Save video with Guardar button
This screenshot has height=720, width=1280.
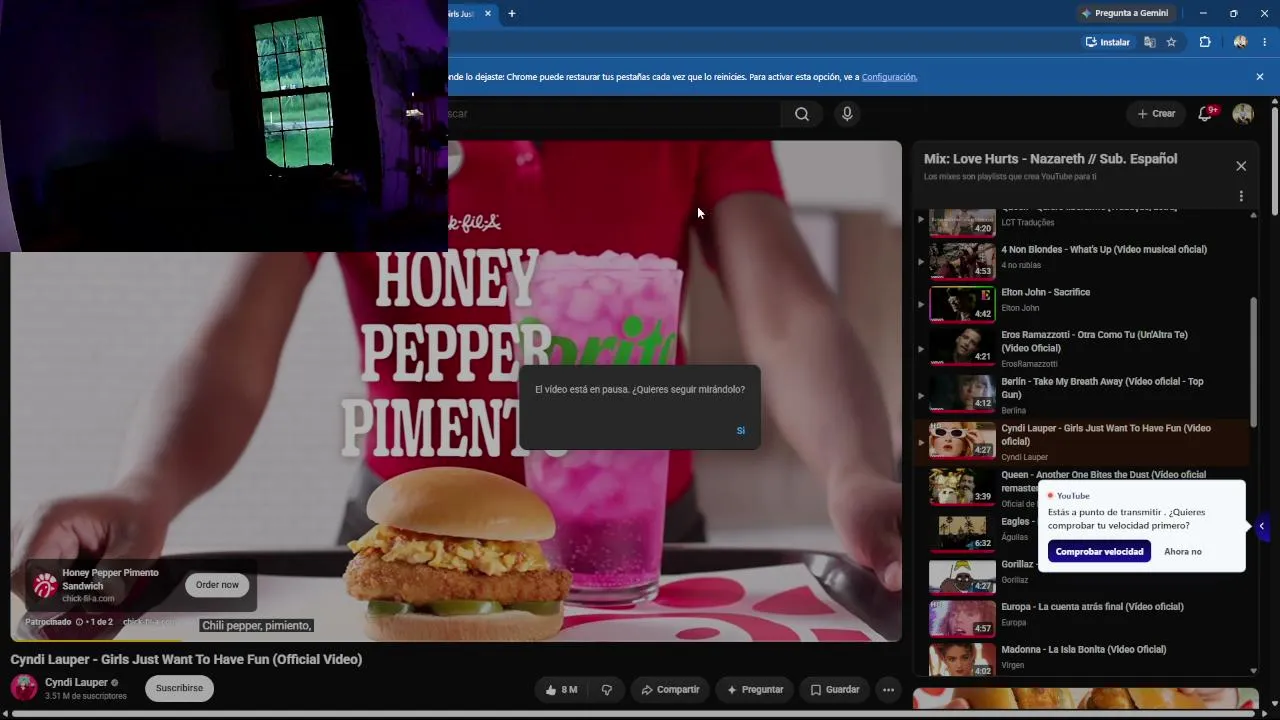pos(834,689)
